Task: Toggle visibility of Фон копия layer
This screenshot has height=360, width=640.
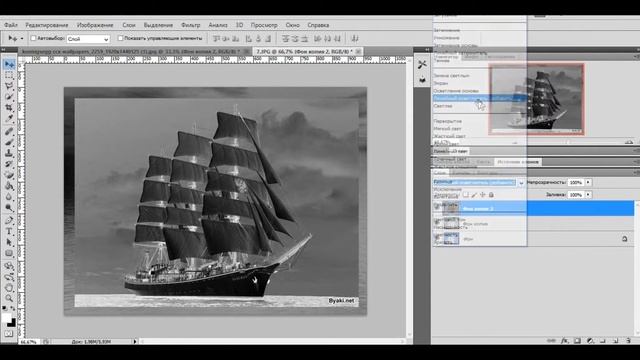Action: (x=437, y=224)
